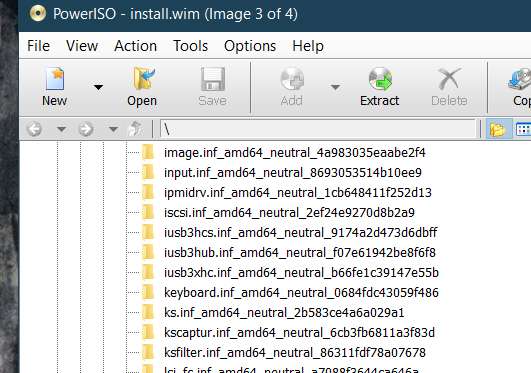Select image.inf_amd64_neutral_4a983035eaabe2f4 folder
Image resolution: width=531 pixels, height=373 pixels.
pos(295,153)
